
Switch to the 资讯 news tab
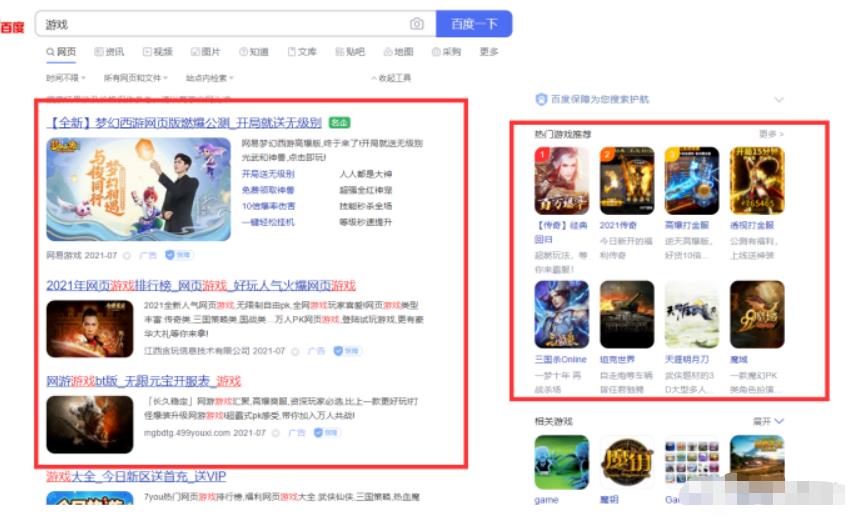click(109, 52)
